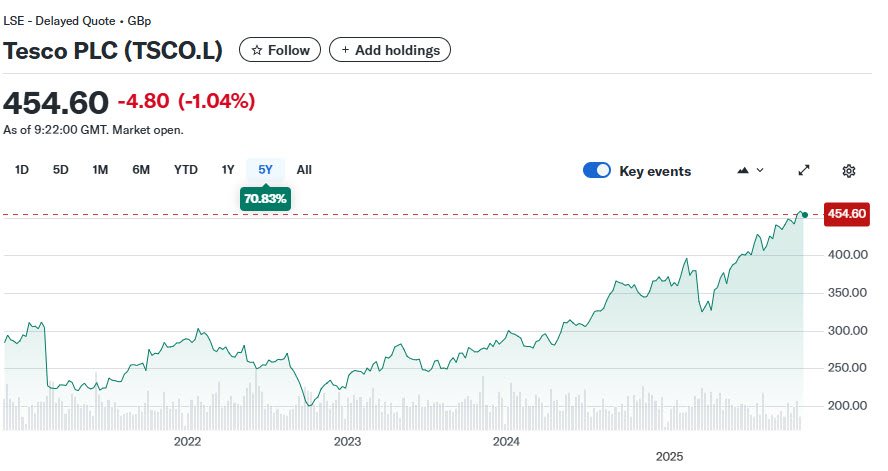Click the red 454.60 price label
Screen dimensions: 888x471
point(845,214)
